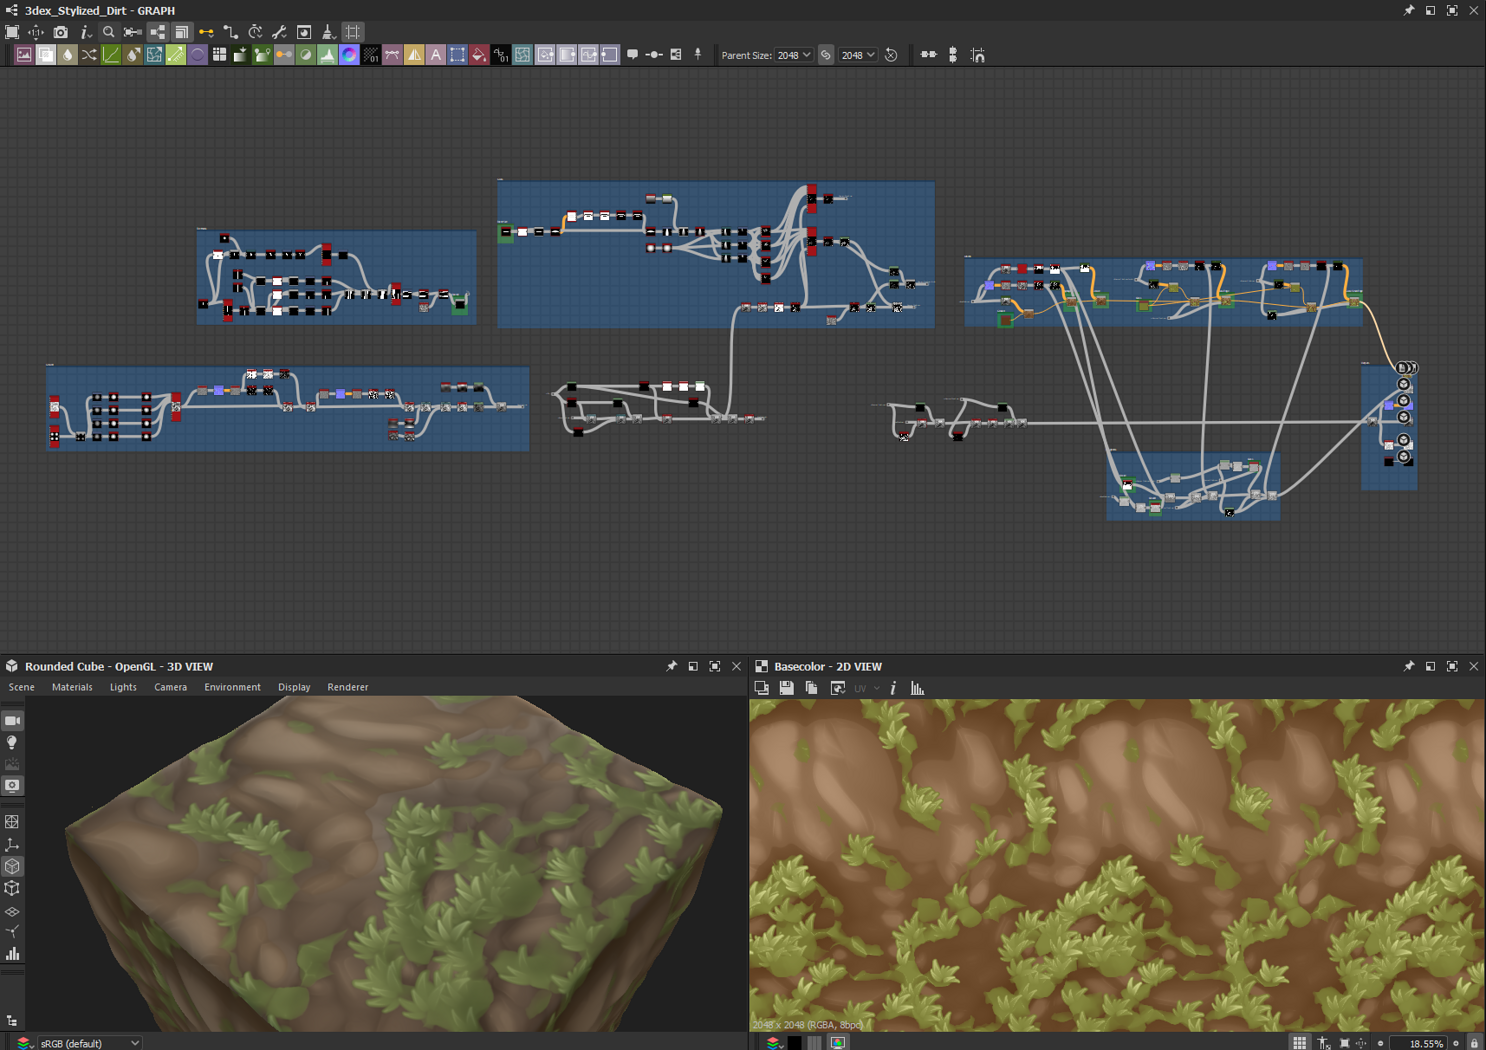Open the 2D view export options dropdown
Screen dimensions: 1486x1050
838,688
